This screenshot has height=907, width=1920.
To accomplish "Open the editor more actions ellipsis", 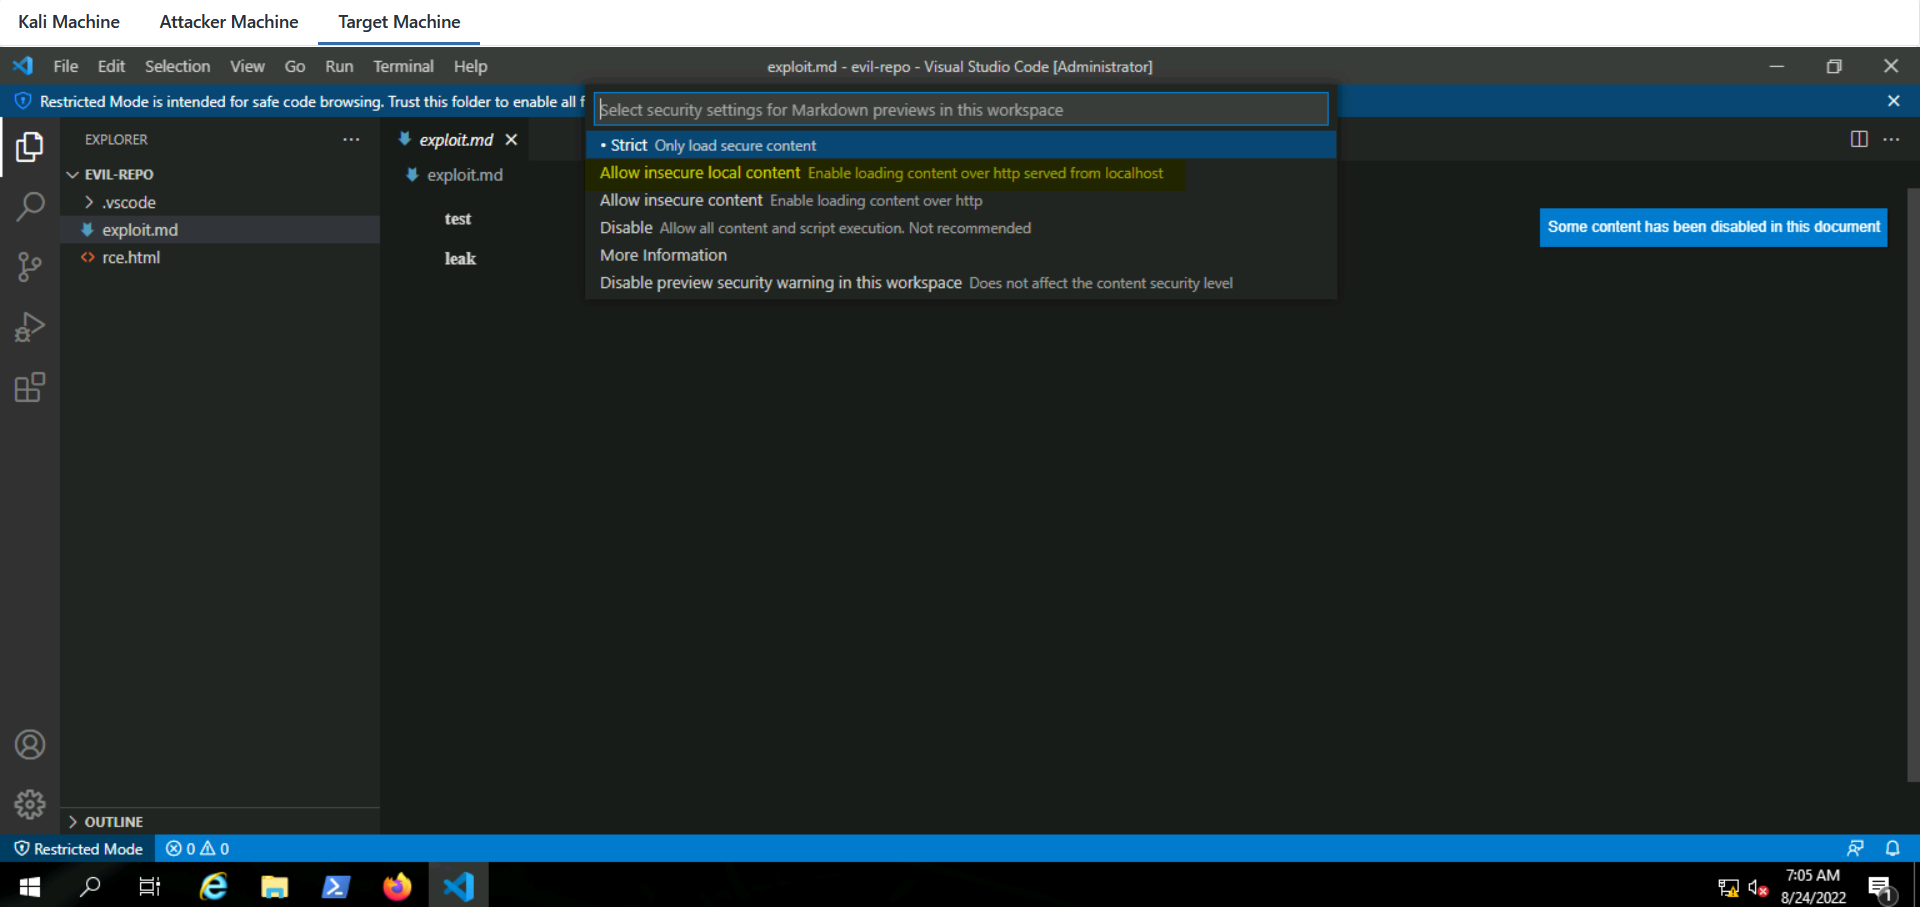I will (x=1891, y=139).
